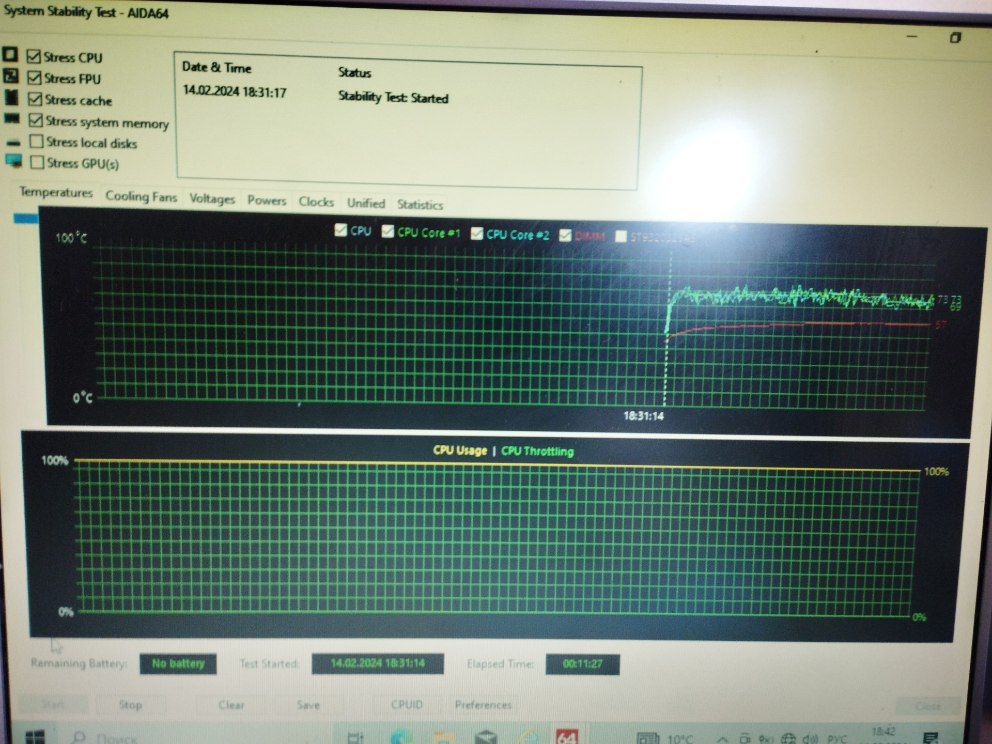Toggle the DIMM legend checkbox
Viewport: 992px width, 744px height.
[x=565, y=235]
